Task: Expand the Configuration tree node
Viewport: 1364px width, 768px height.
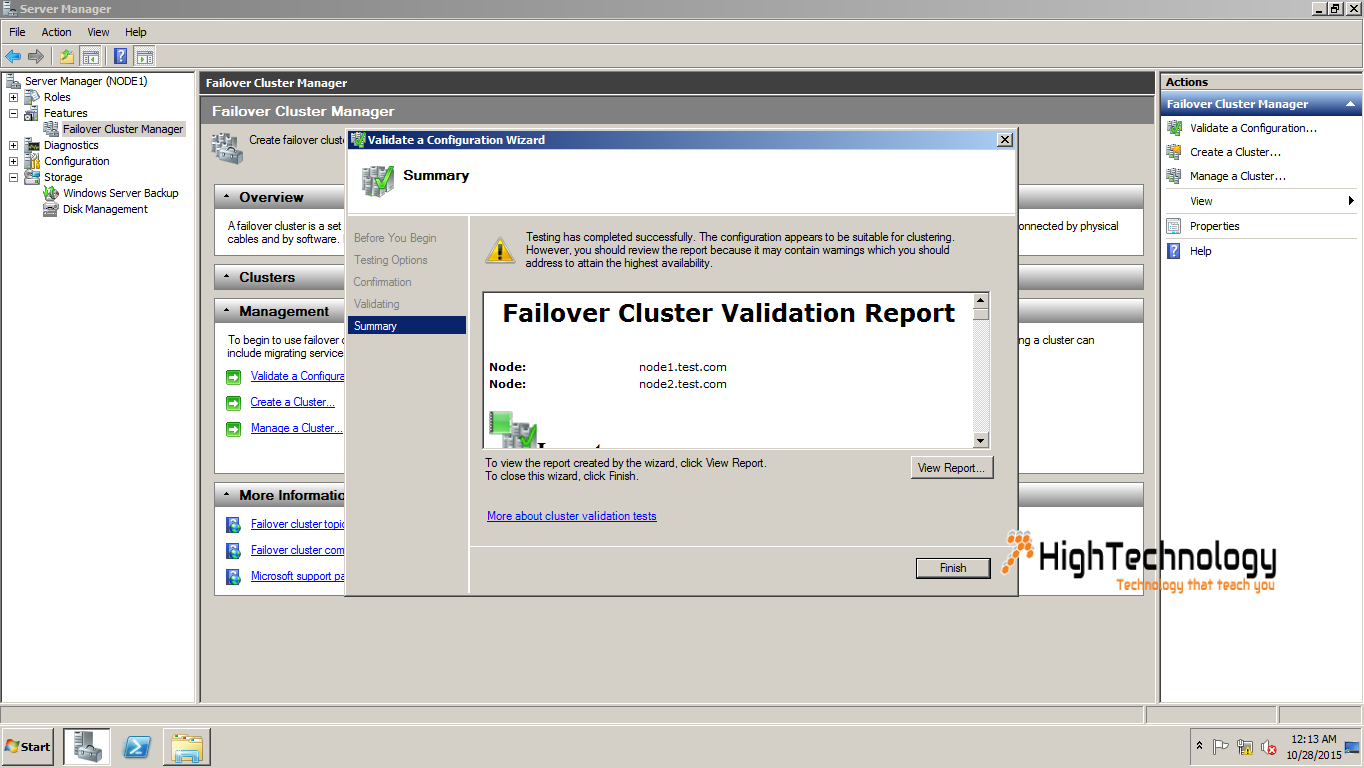Action: point(13,161)
